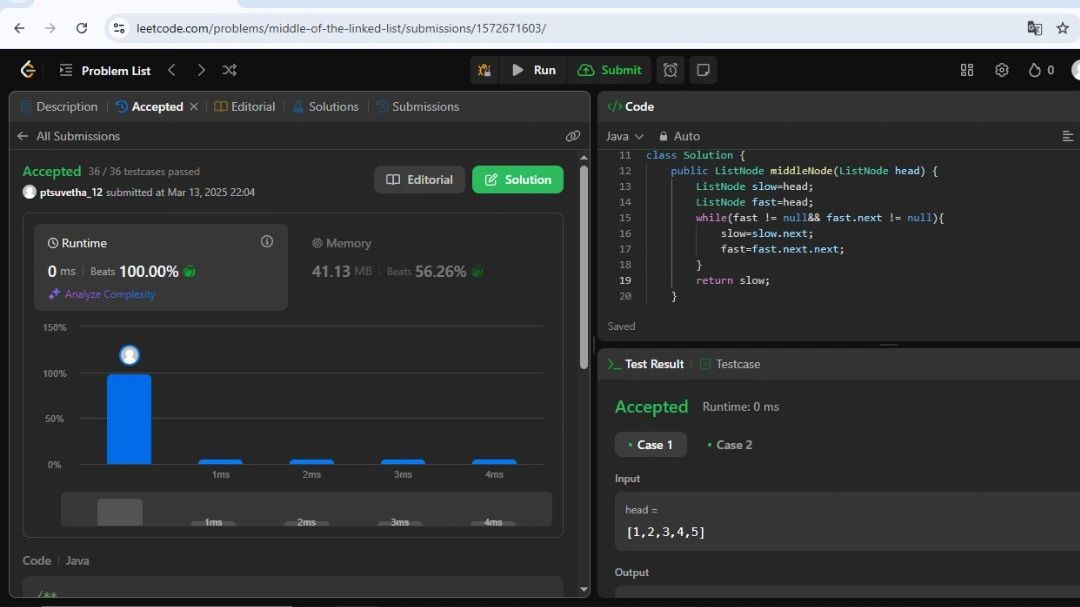Open the notes sticky icon

(x=703, y=70)
